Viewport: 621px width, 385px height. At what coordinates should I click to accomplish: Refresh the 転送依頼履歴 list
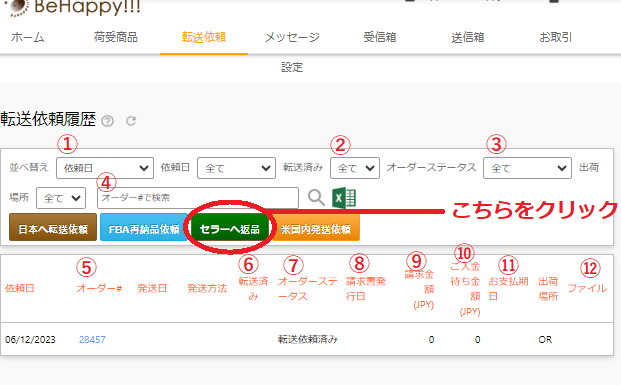tap(131, 121)
